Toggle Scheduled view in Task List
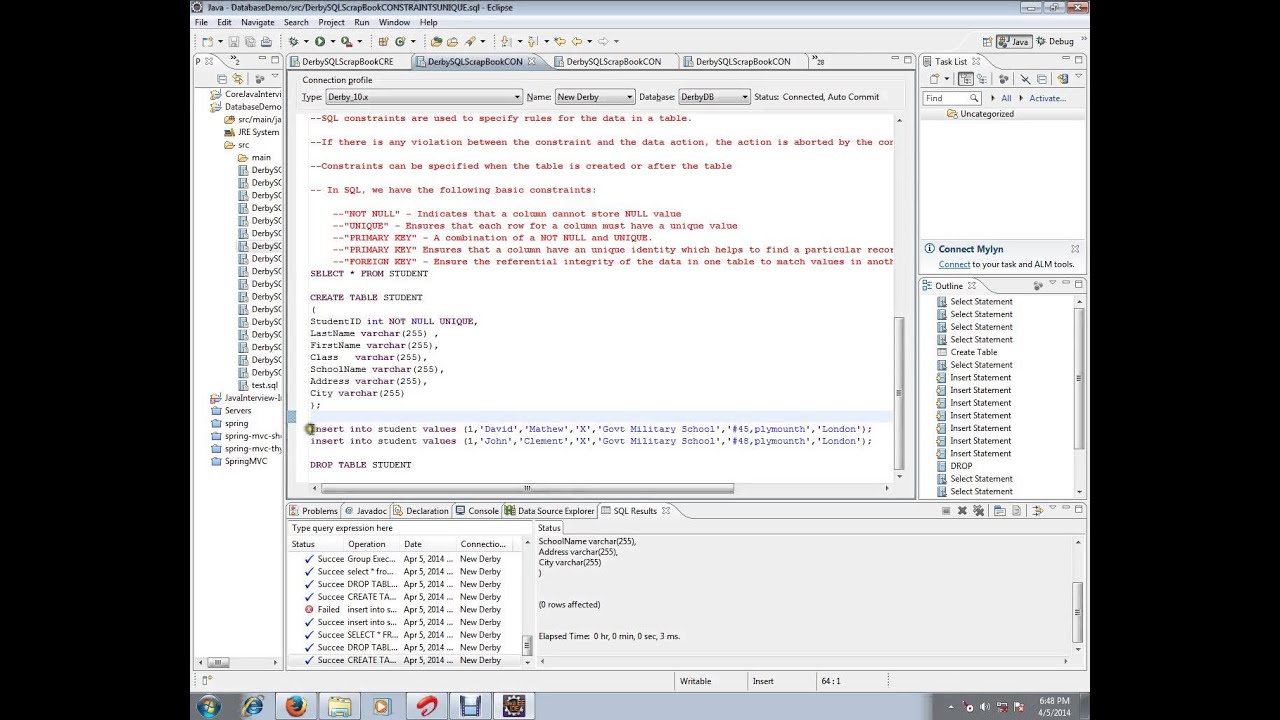Screen dimensions: 1280x720 pos(982,79)
